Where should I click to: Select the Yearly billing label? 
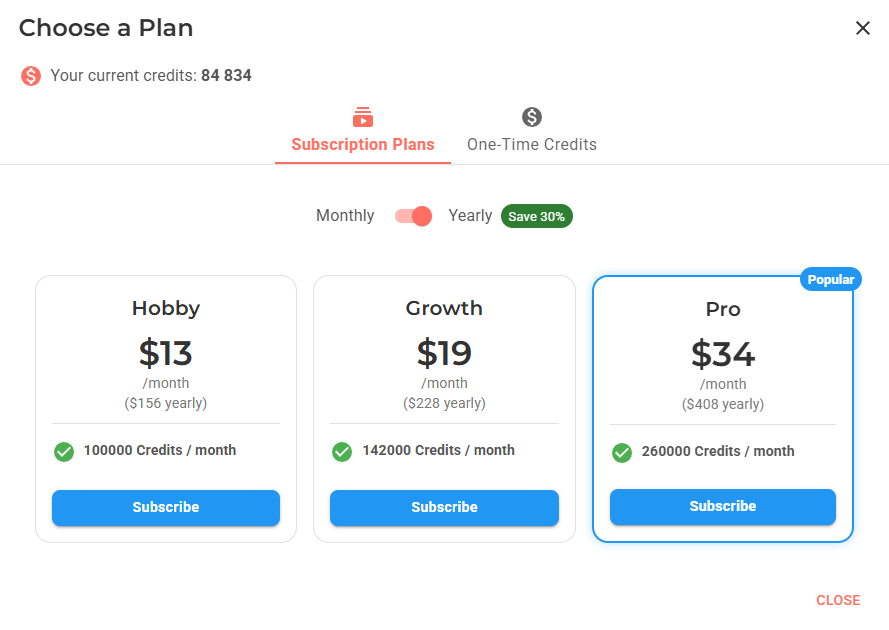point(470,215)
